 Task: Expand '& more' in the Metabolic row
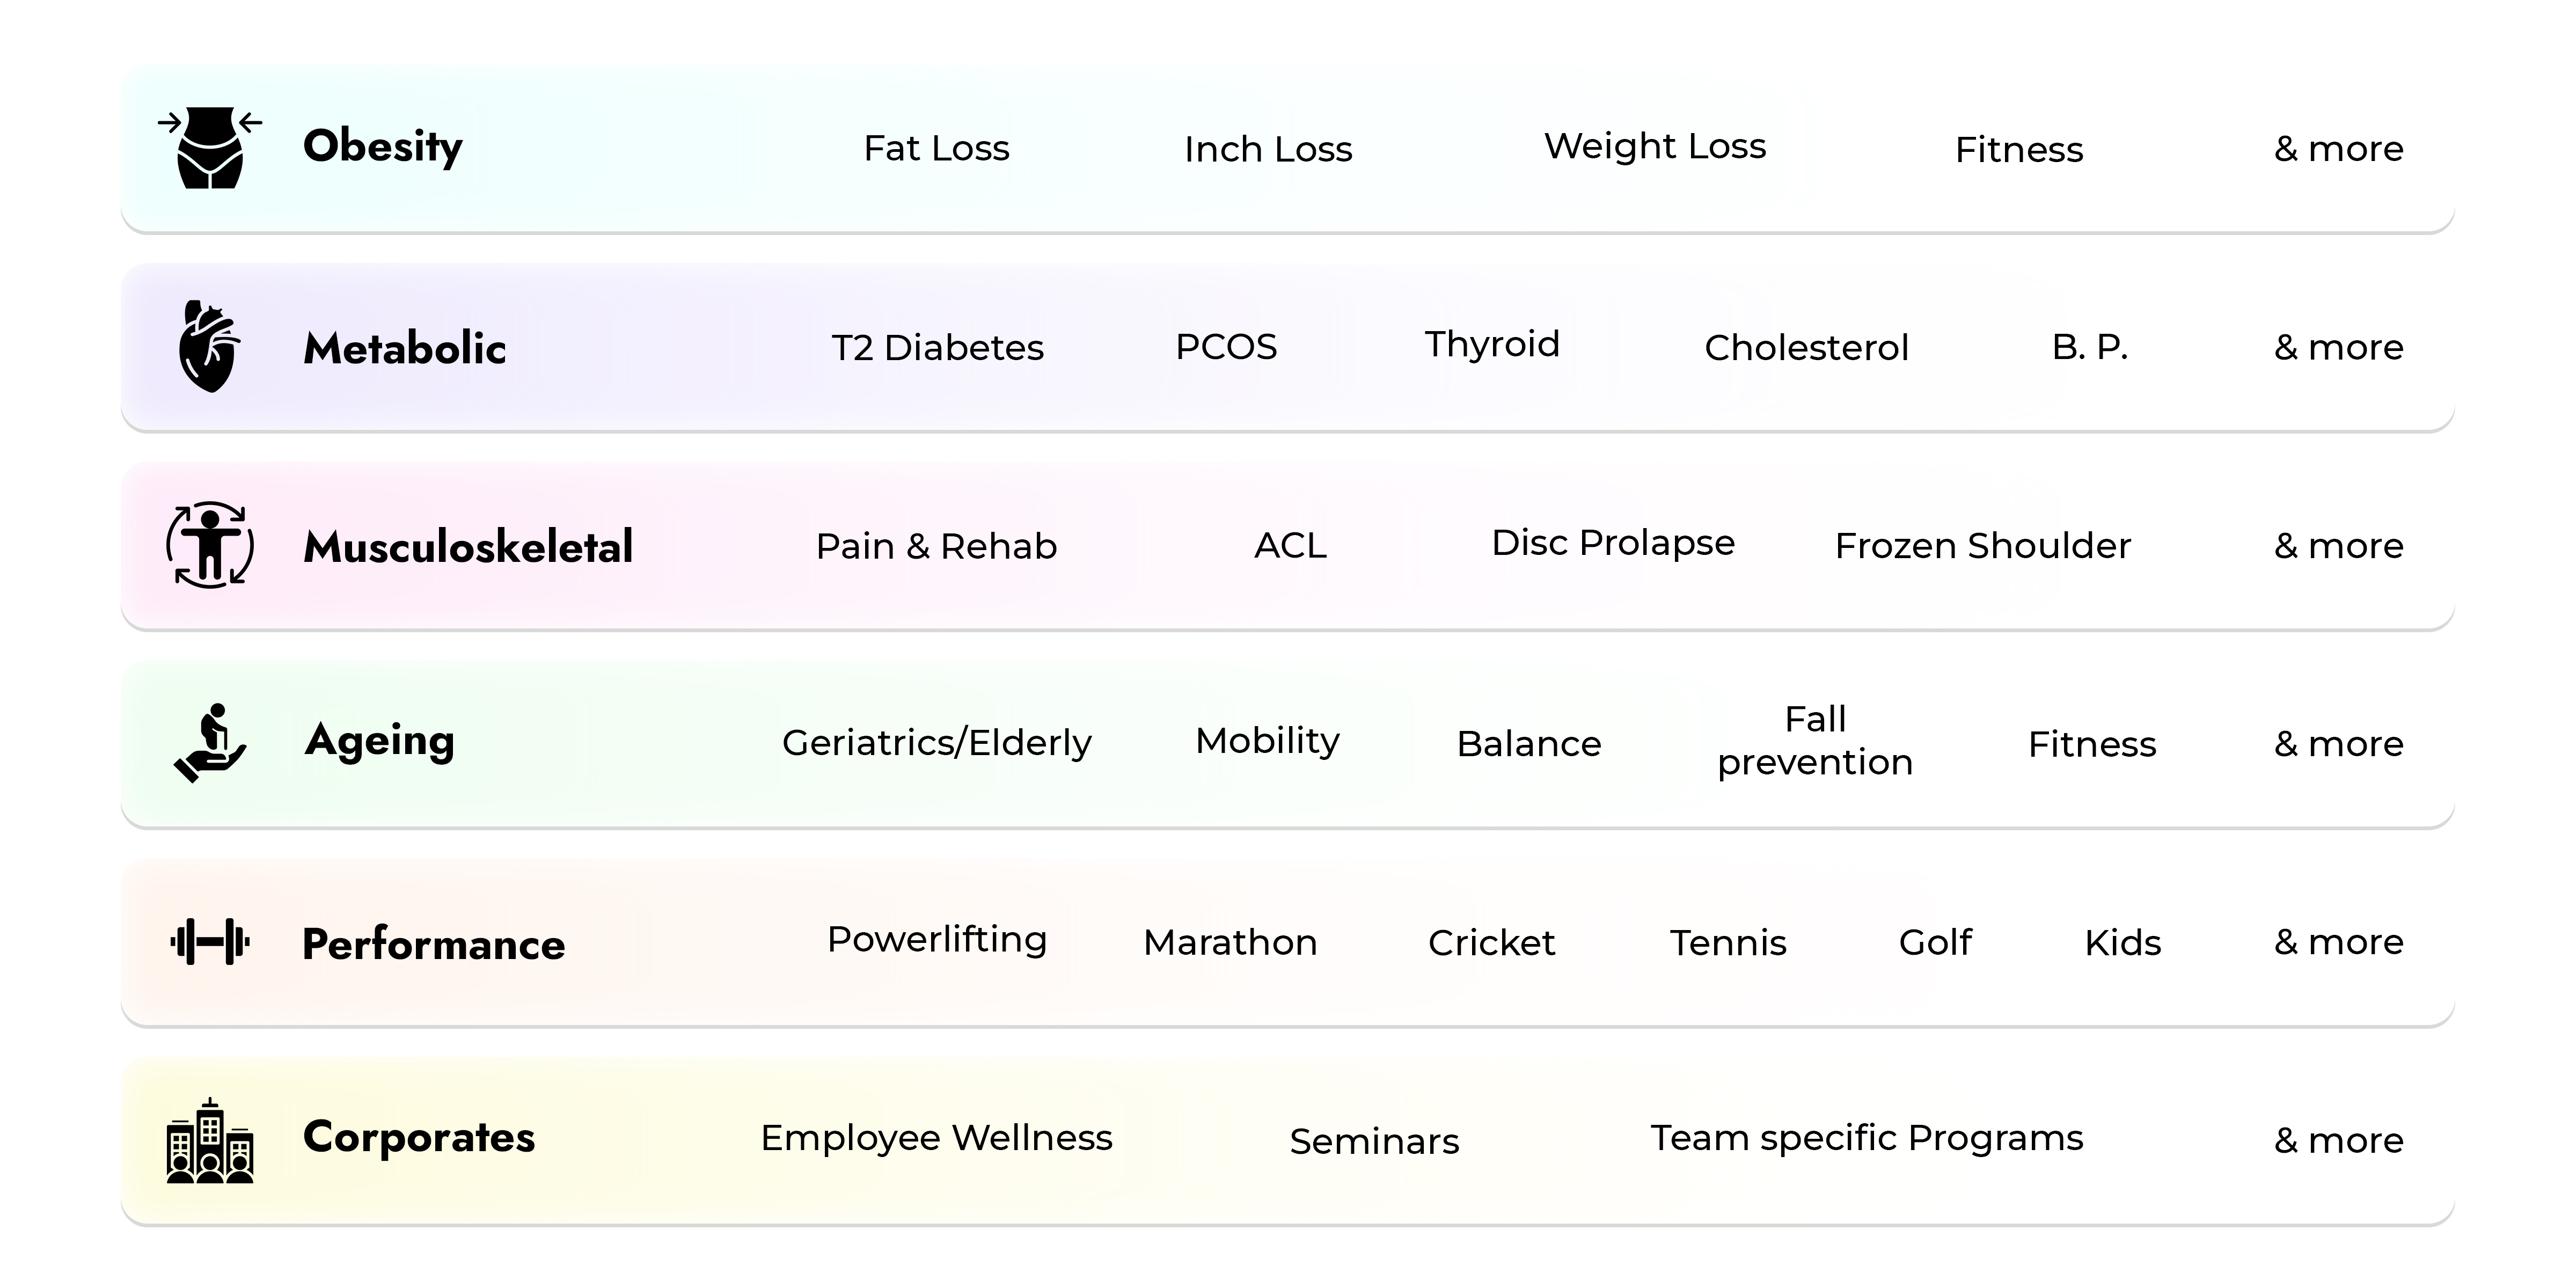(2338, 347)
